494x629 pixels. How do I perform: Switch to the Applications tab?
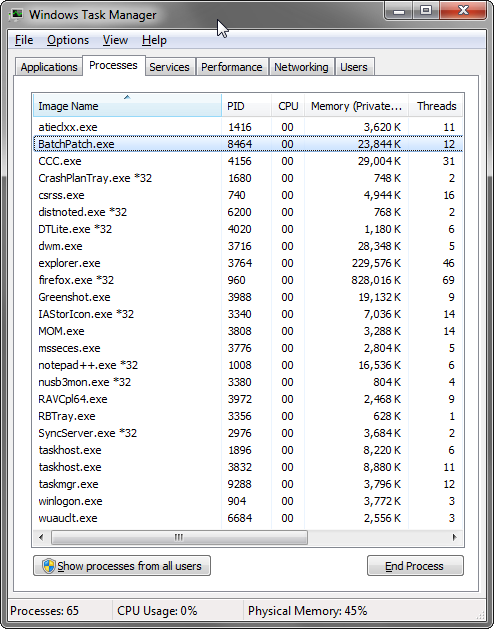click(x=49, y=67)
